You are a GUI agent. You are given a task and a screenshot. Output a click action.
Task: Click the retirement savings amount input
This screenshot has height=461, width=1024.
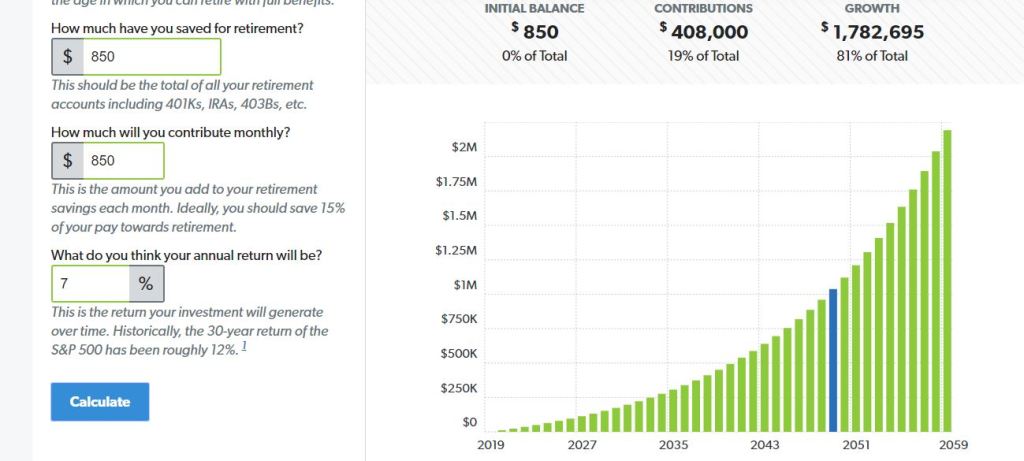tap(151, 57)
